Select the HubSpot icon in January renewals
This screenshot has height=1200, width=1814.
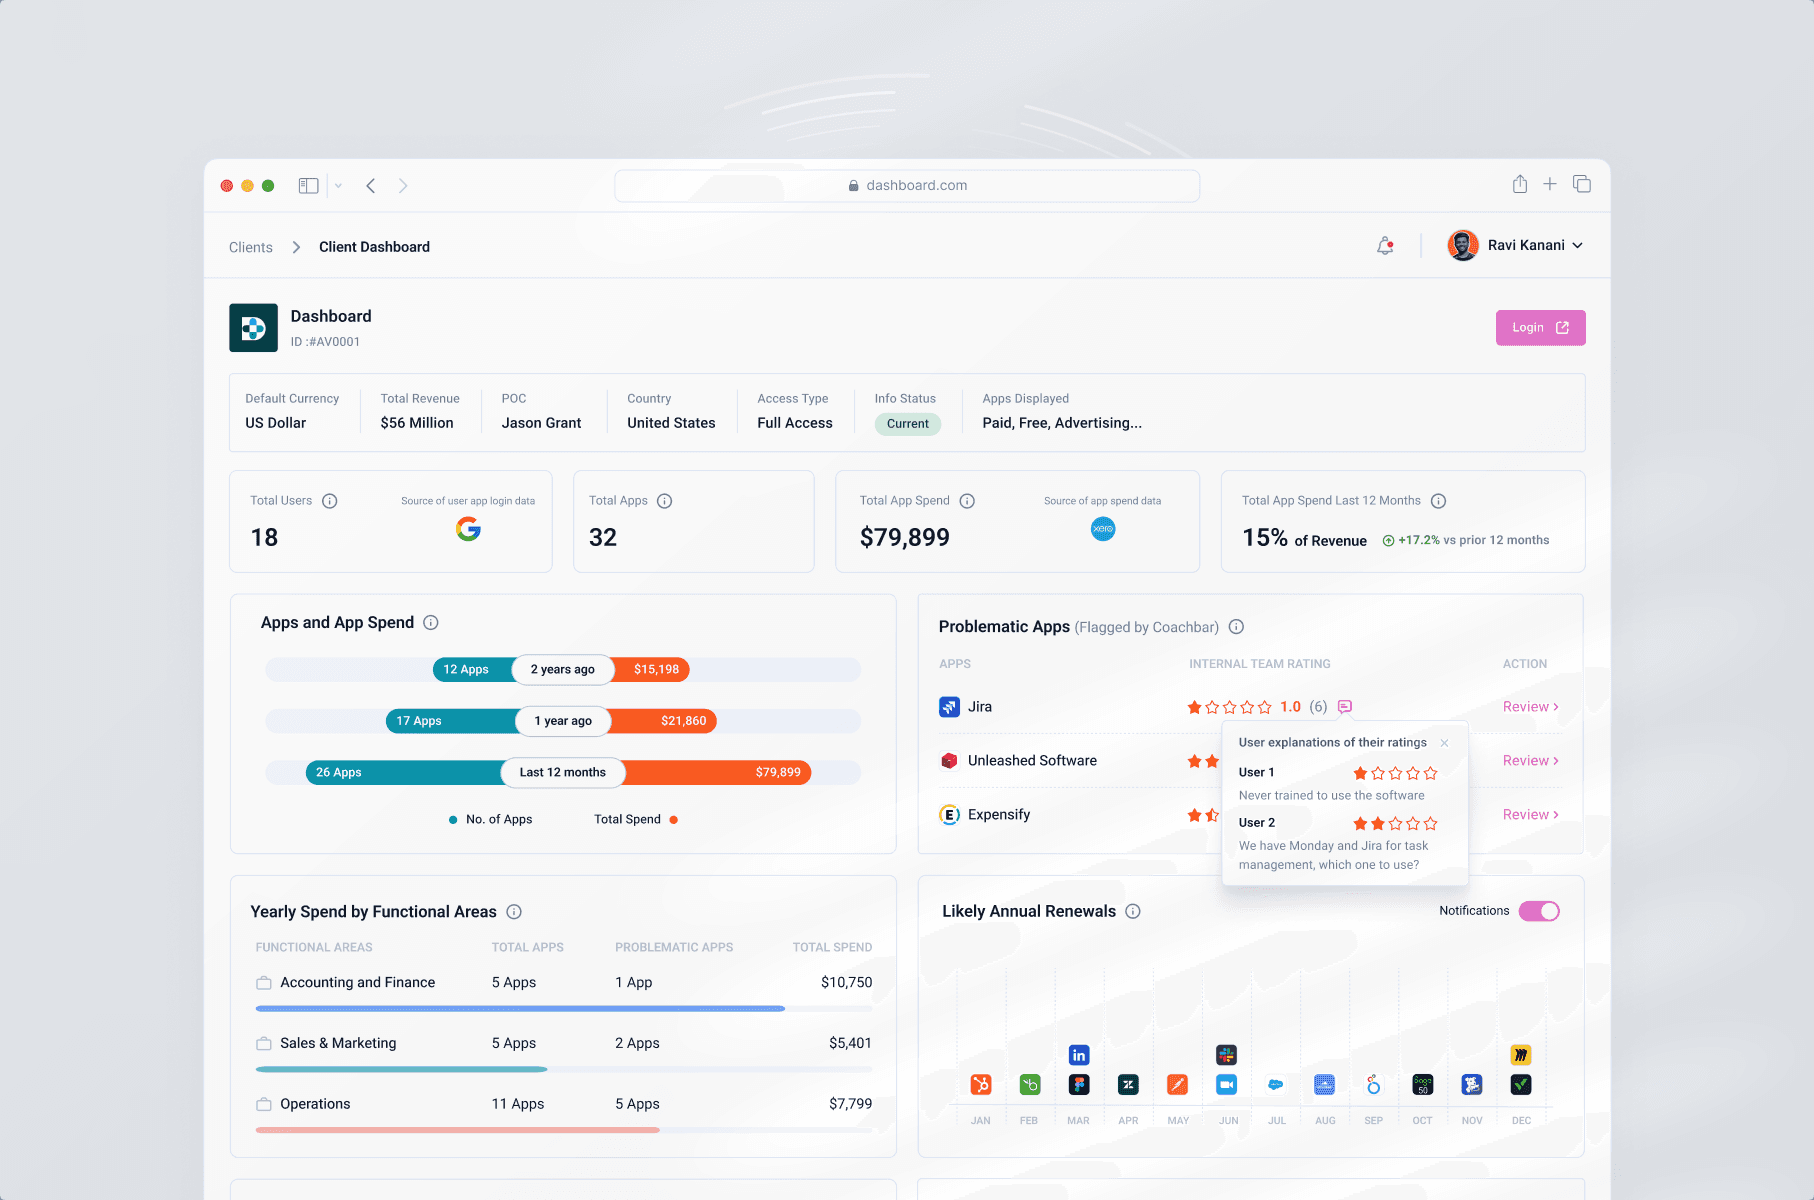[980, 1085]
